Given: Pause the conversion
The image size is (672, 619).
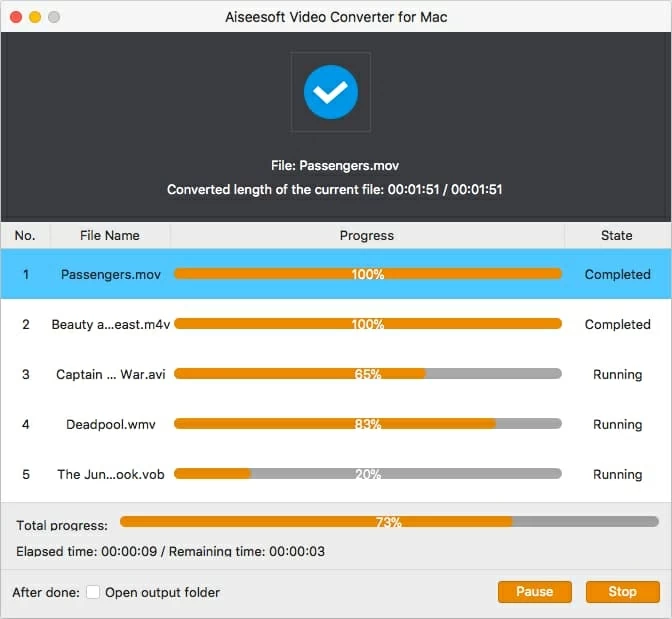Looking at the screenshot, I should 534,592.
